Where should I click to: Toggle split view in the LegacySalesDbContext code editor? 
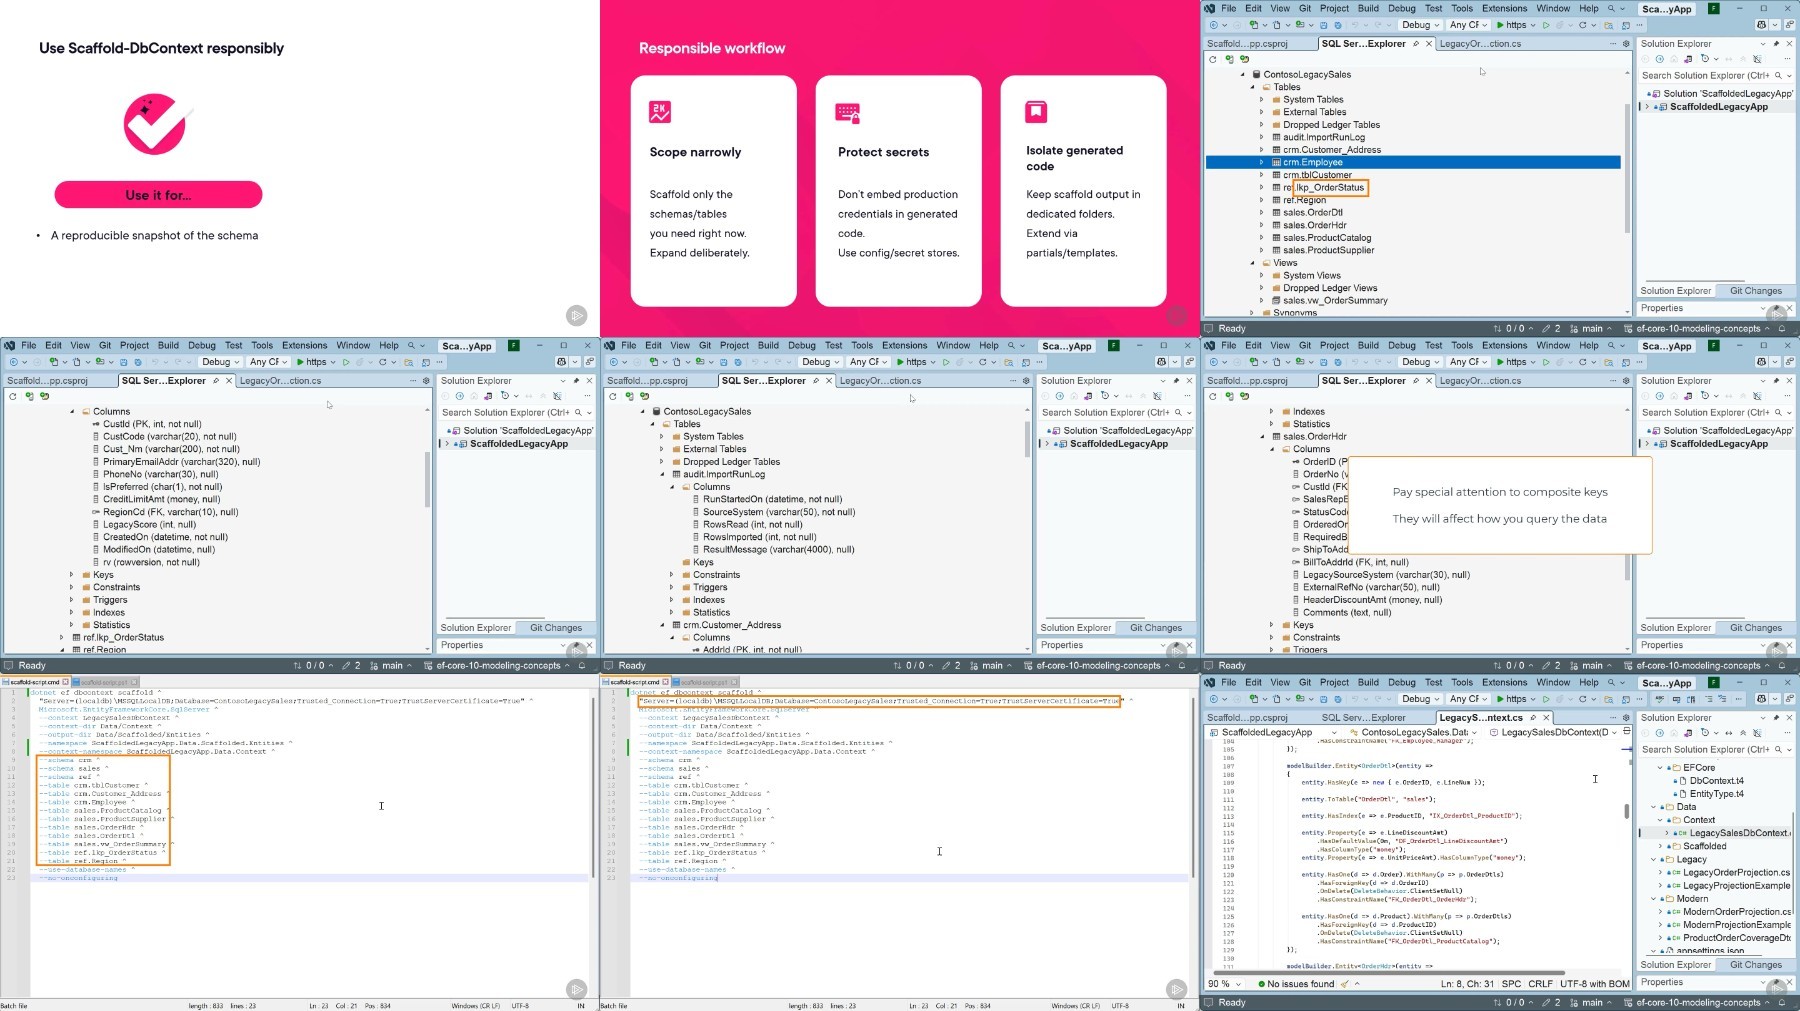1626,733
